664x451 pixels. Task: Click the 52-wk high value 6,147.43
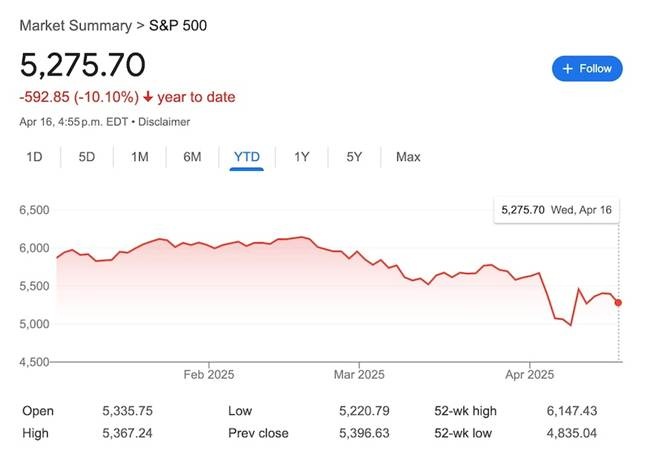pyautogui.click(x=598, y=411)
